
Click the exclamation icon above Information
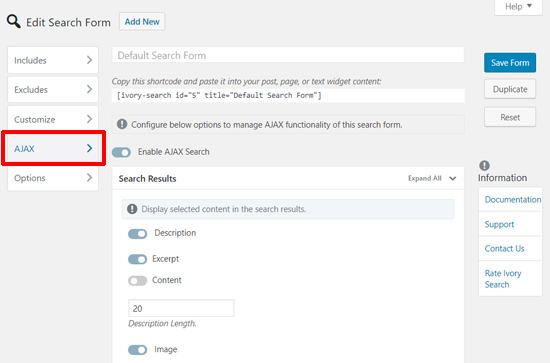(x=484, y=166)
